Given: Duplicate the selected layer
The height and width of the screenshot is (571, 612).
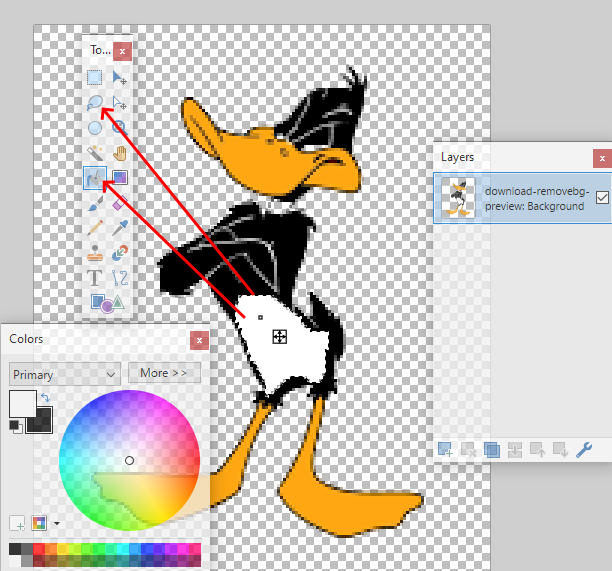Looking at the screenshot, I should 492,450.
